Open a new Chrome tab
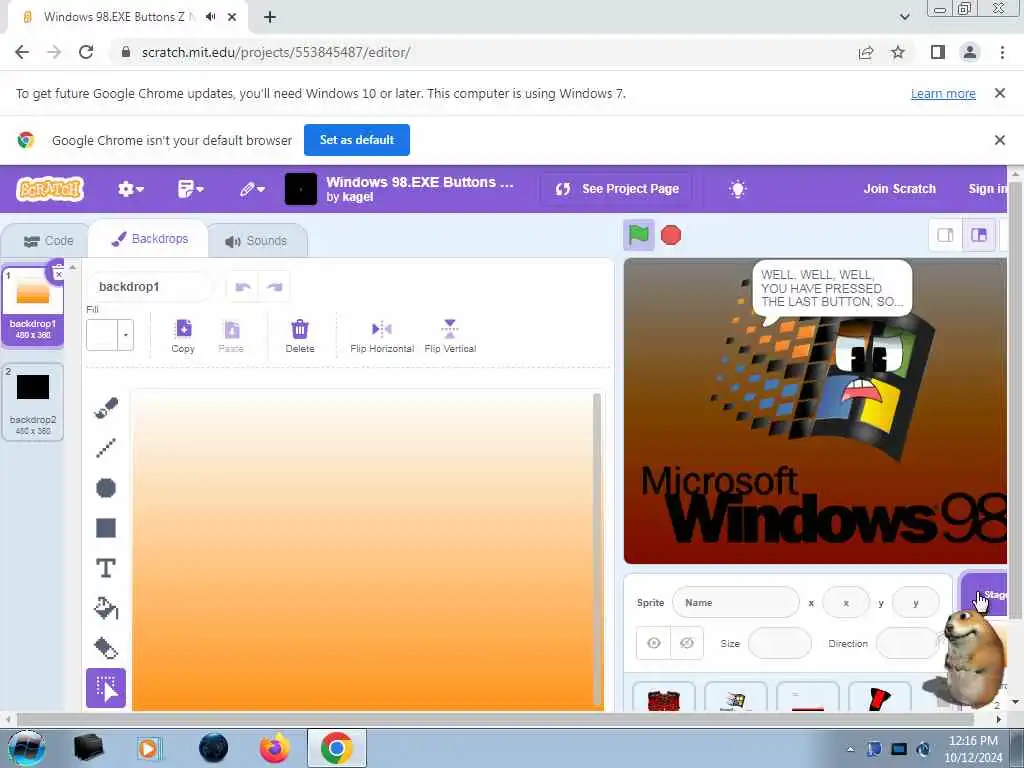This screenshot has width=1024, height=768. pyautogui.click(x=270, y=17)
